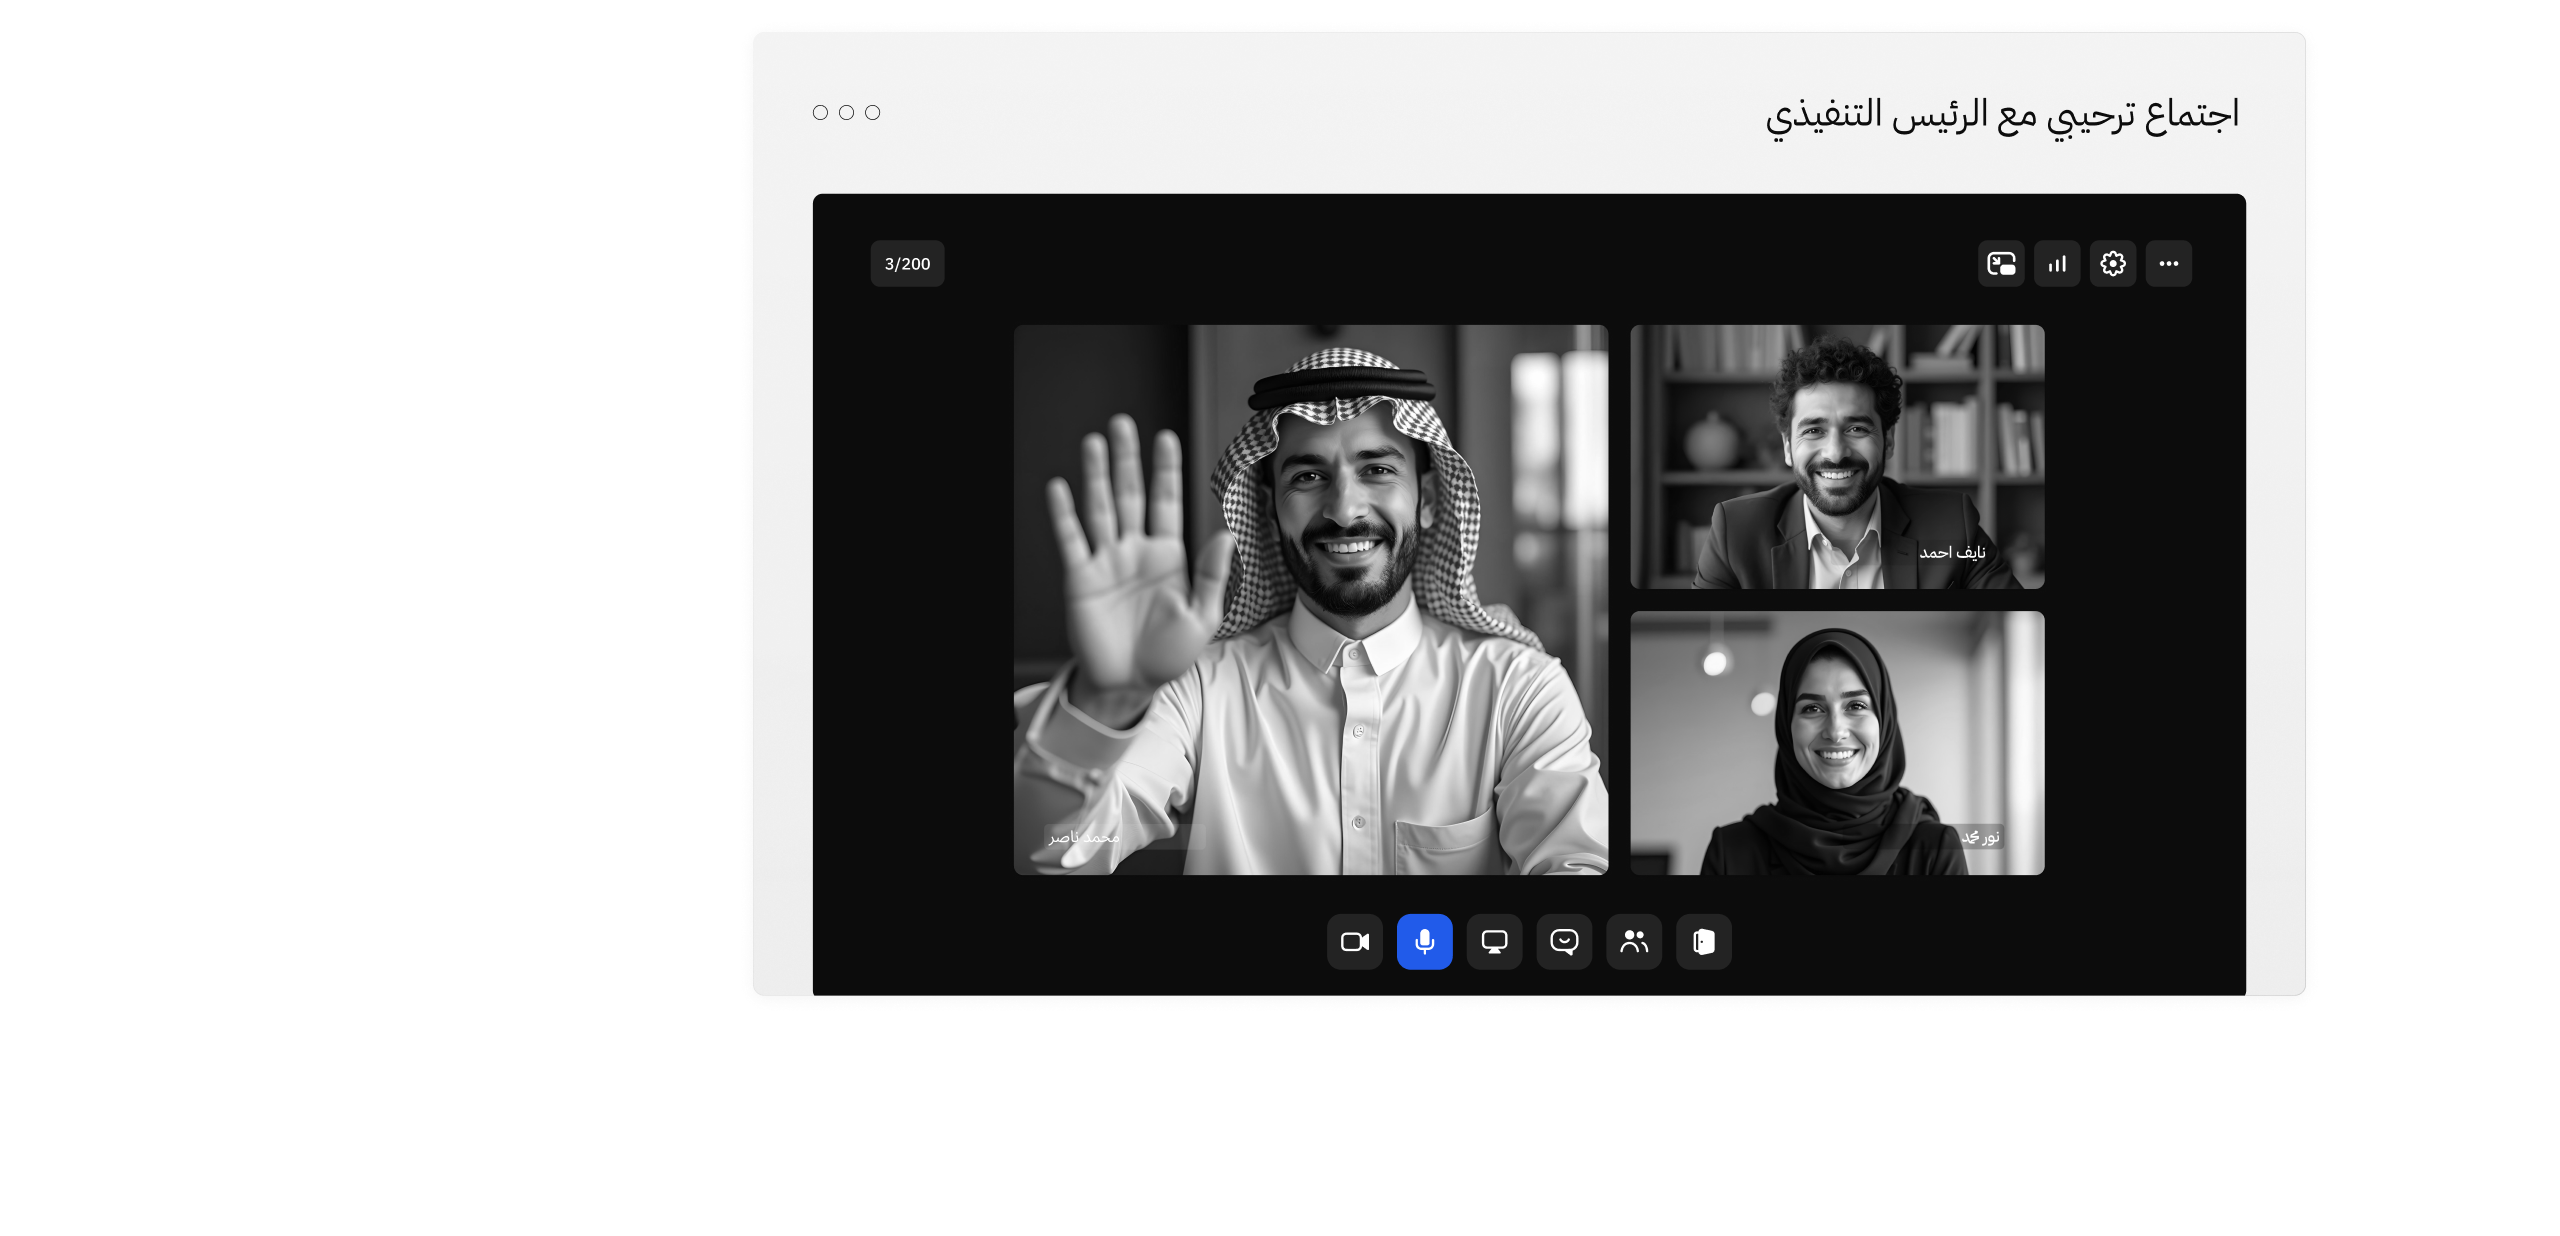Toggle picture-in-picture view icon
The width and height of the screenshot is (2560, 1236).
(x=2001, y=264)
